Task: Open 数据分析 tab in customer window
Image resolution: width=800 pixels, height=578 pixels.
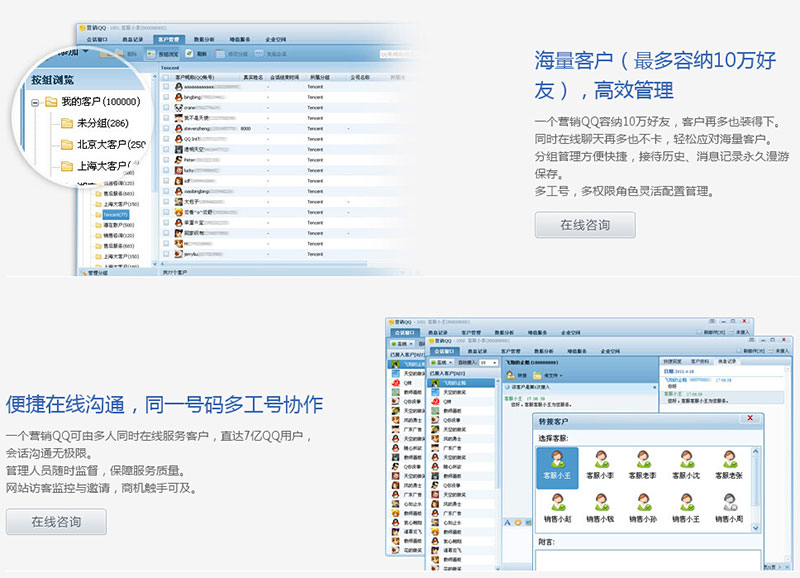Action: click(x=204, y=39)
